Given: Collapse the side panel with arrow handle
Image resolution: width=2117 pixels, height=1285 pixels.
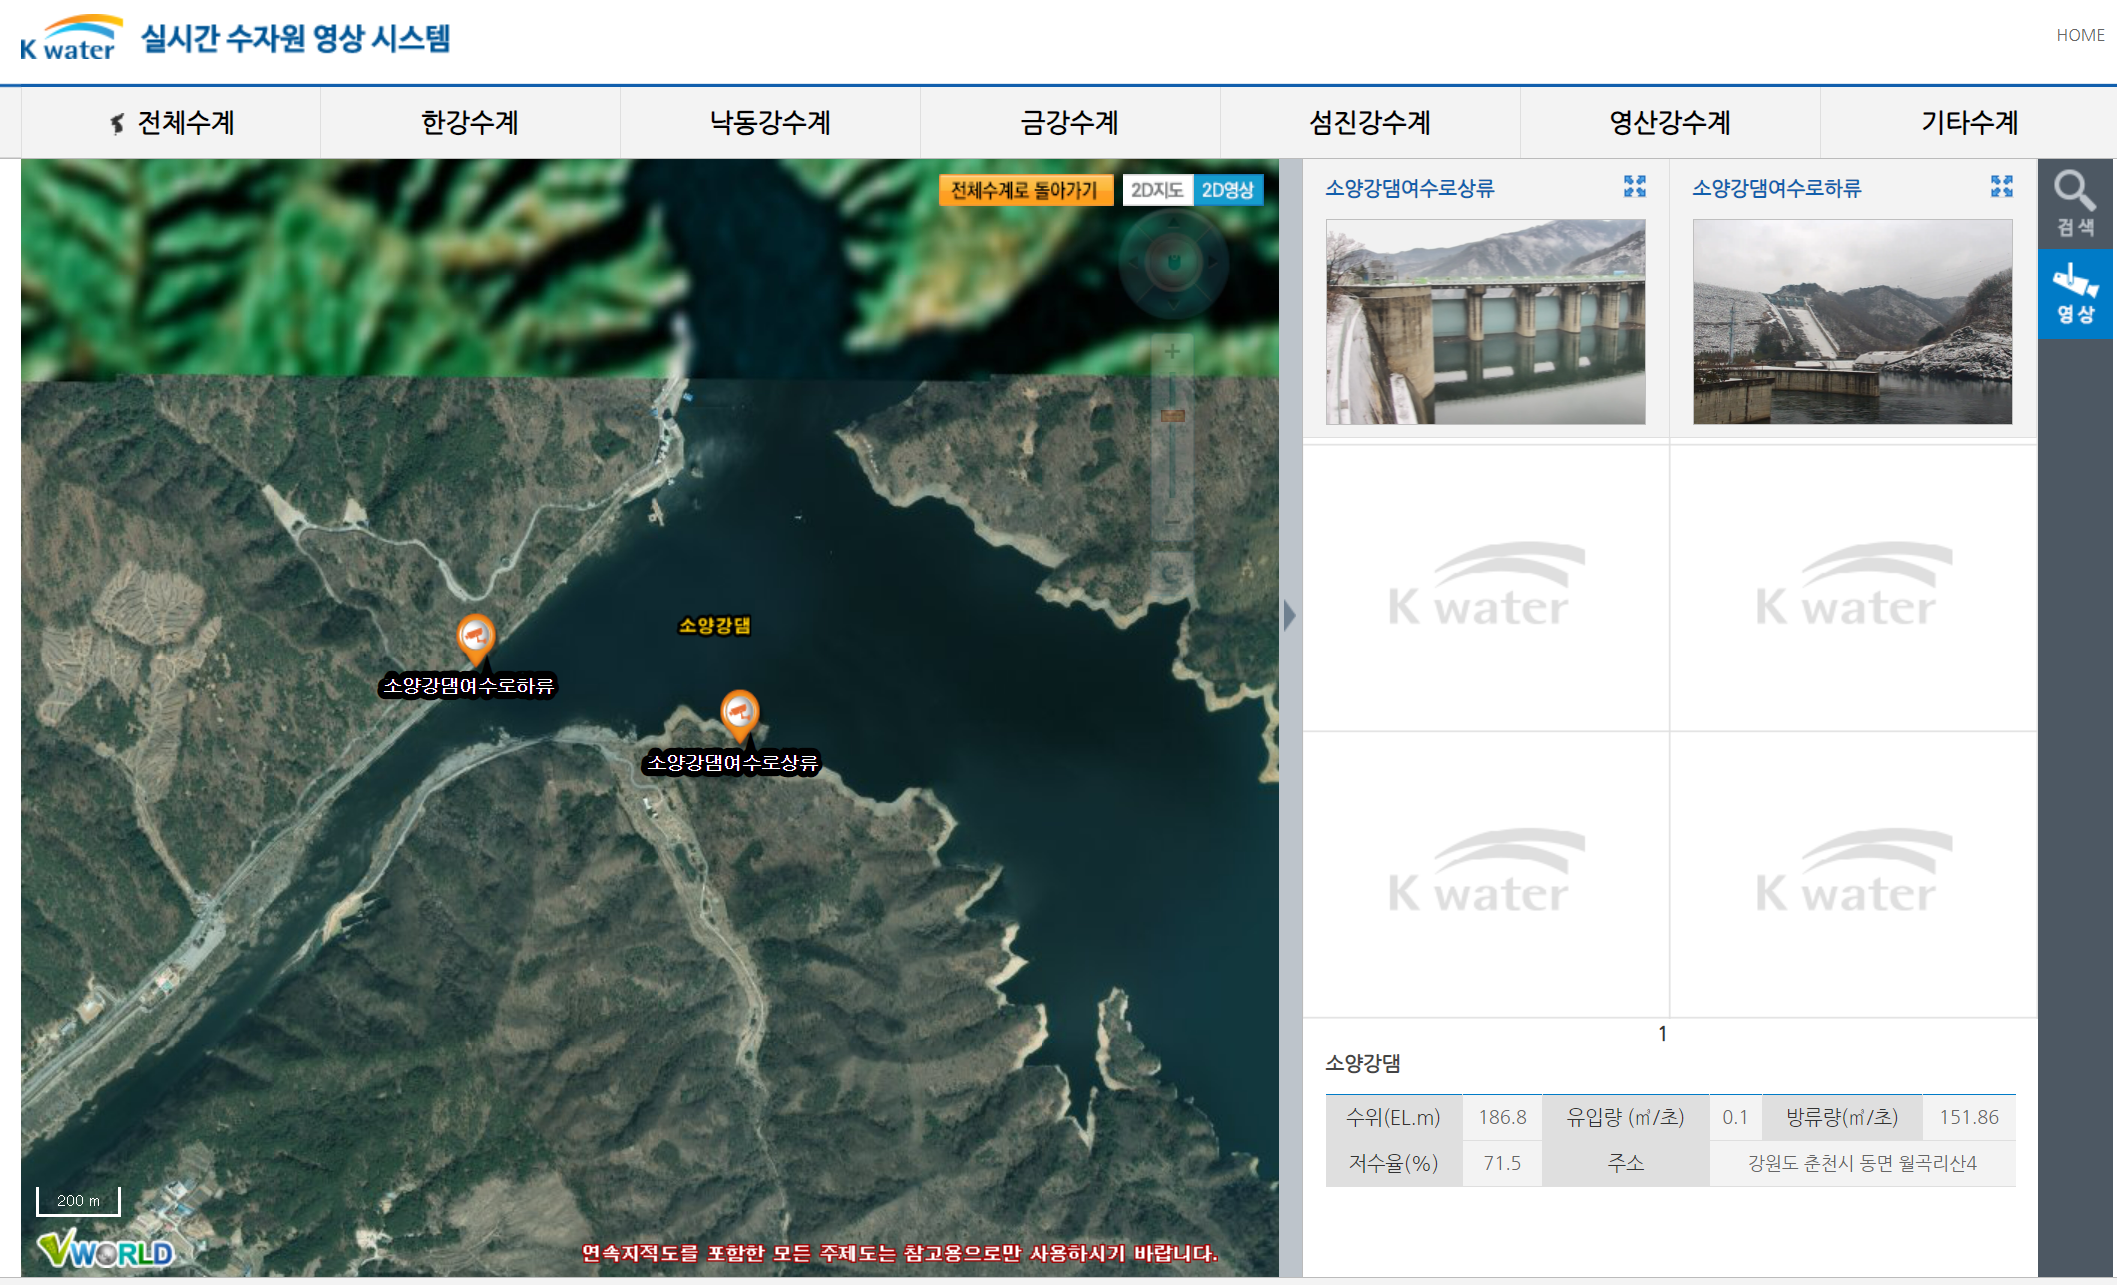Looking at the screenshot, I should 1290,615.
